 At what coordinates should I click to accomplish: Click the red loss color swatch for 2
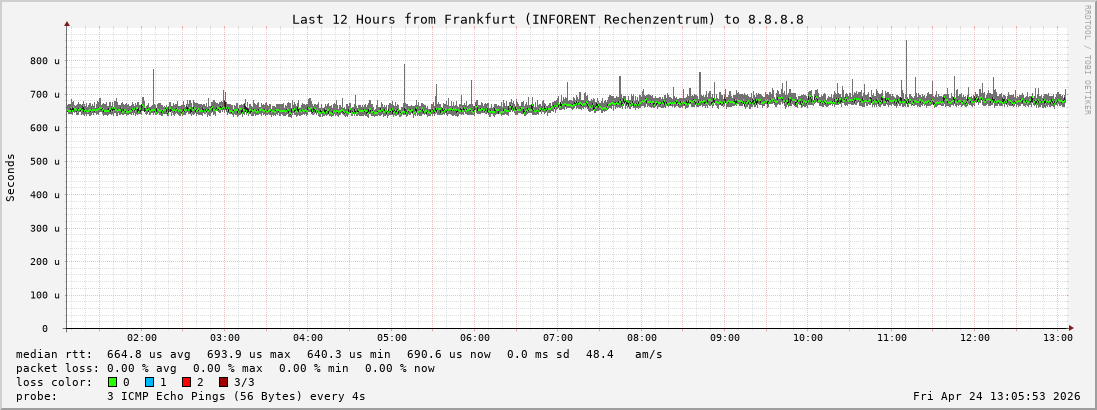[186, 382]
